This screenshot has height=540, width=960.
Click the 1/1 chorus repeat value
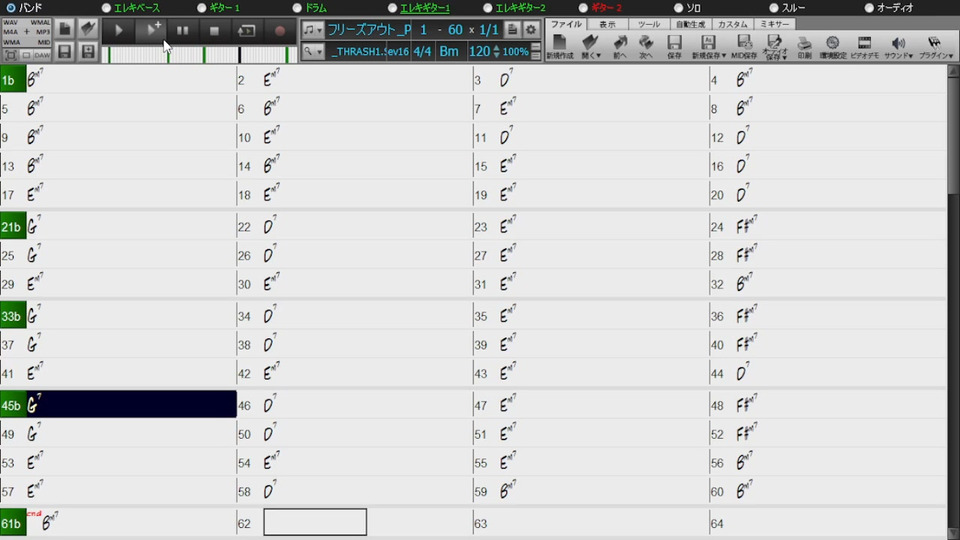[x=489, y=30]
